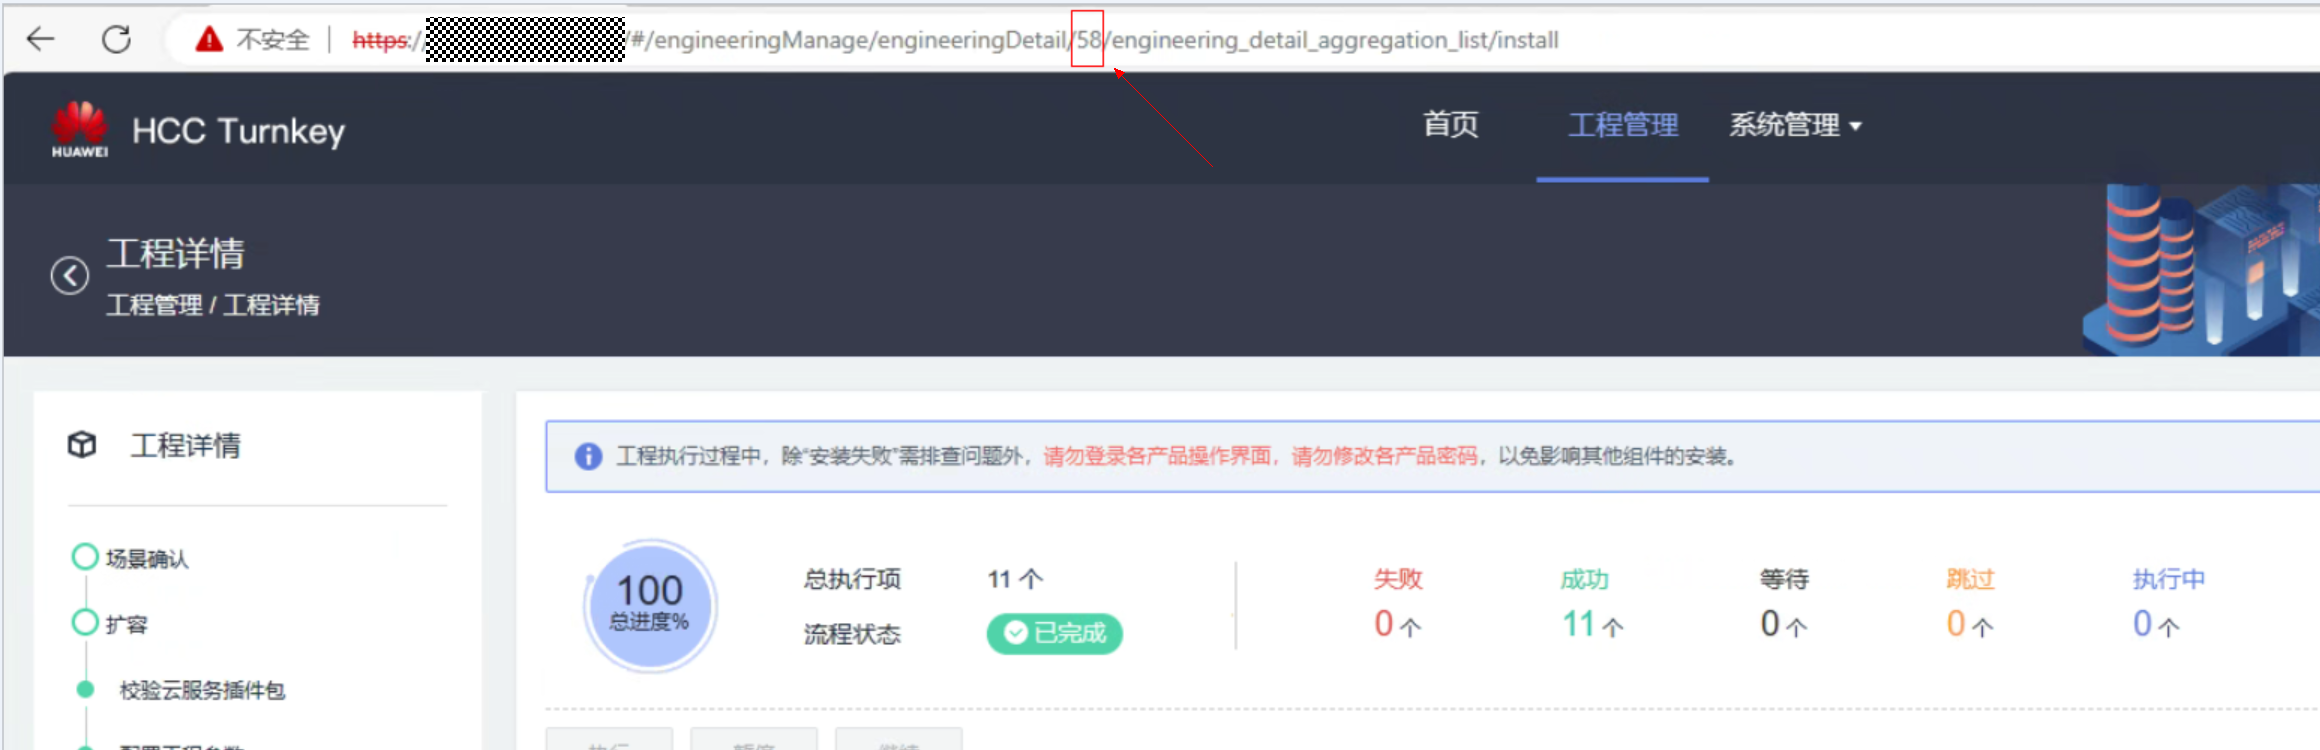Click the red not-secure warning triangle
Screen dimensions: 2320x750
(x=209, y=39)
